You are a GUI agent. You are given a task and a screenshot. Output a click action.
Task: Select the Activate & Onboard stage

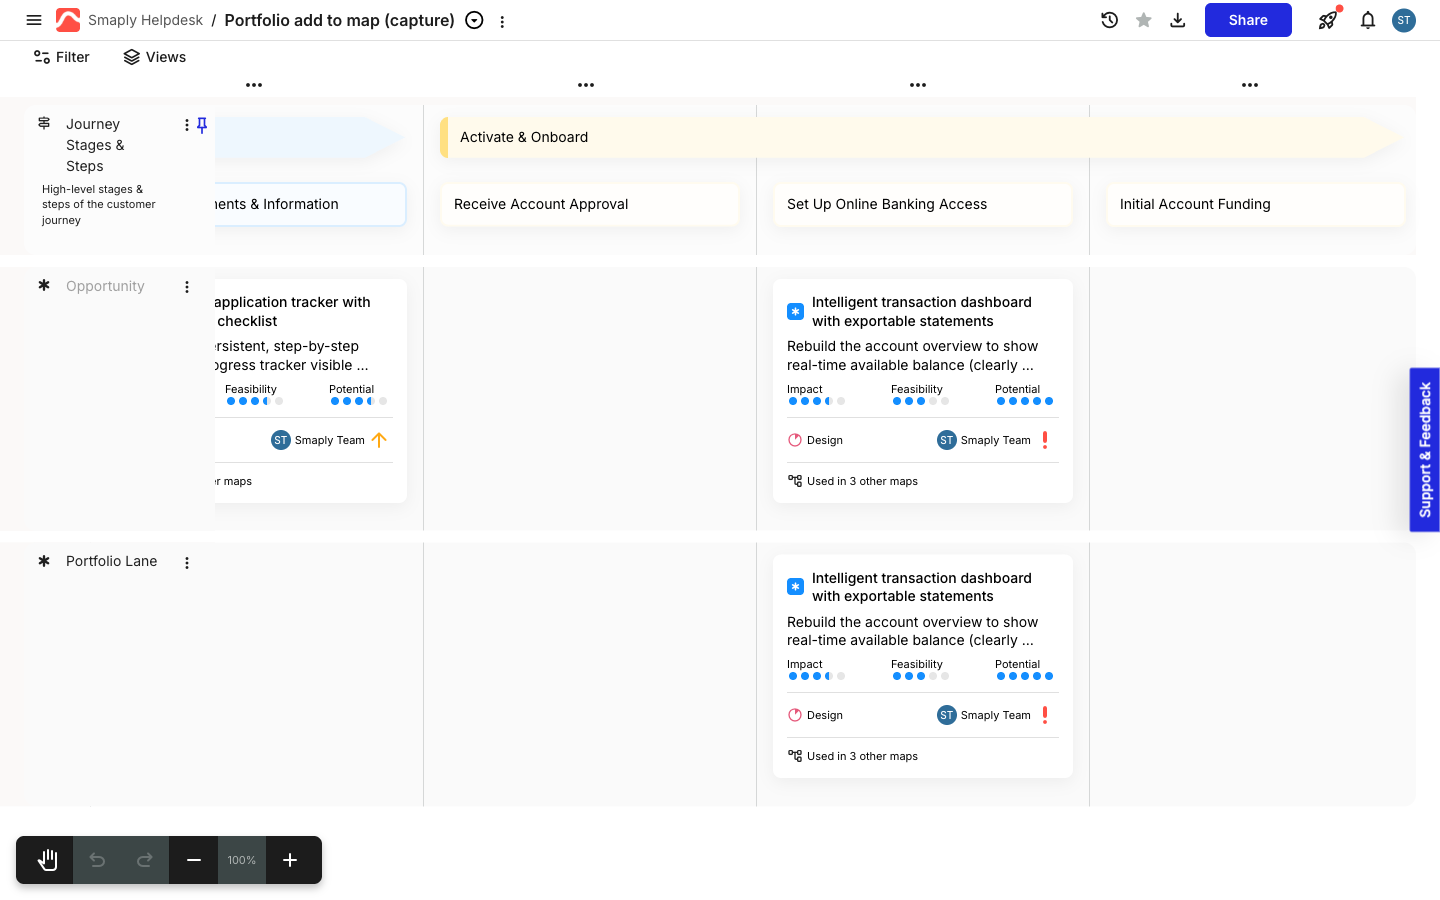tap(920, 137)
